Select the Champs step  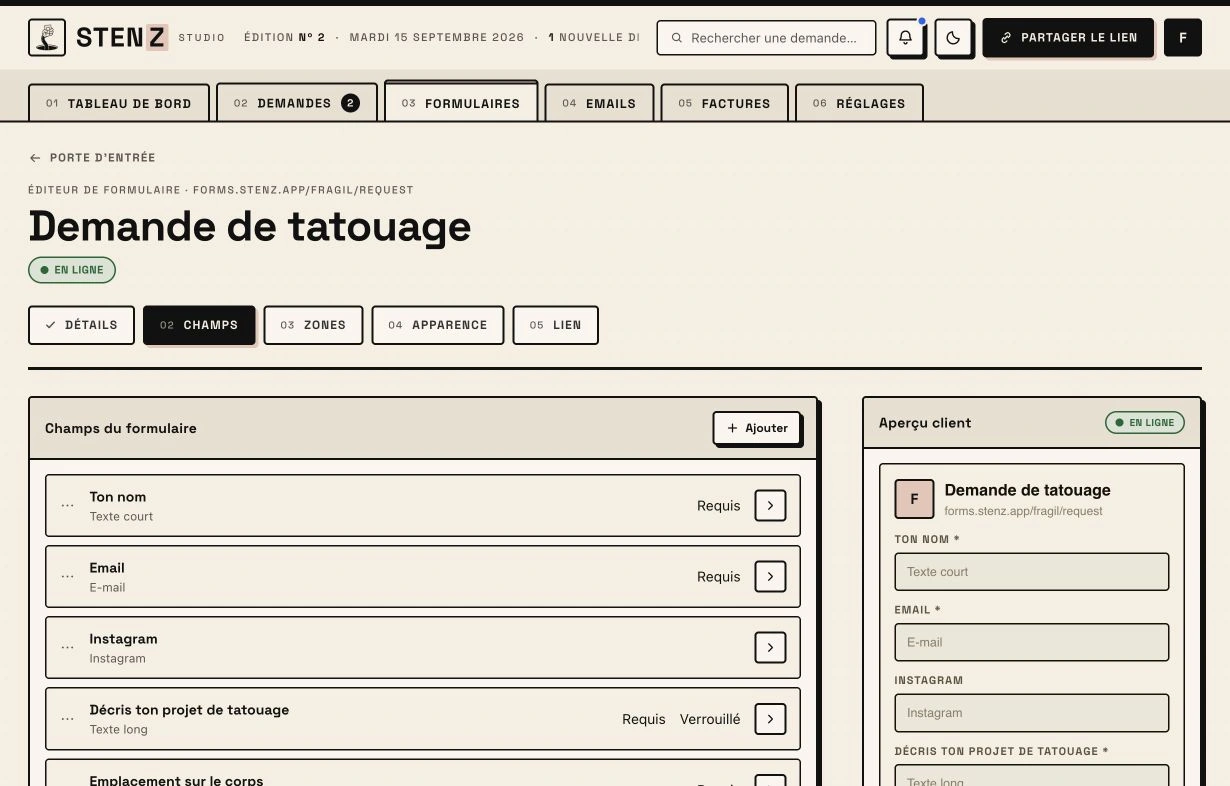click(x=199, y=325)
